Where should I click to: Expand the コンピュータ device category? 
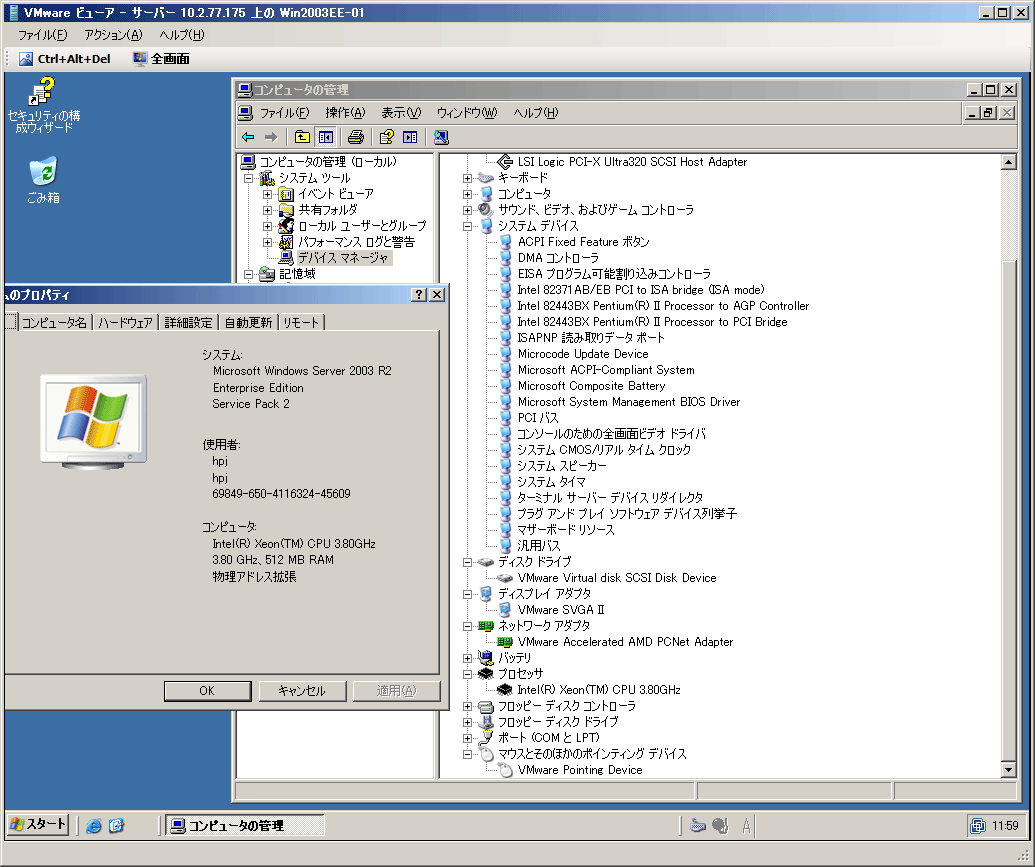click(x=467, y=194)
